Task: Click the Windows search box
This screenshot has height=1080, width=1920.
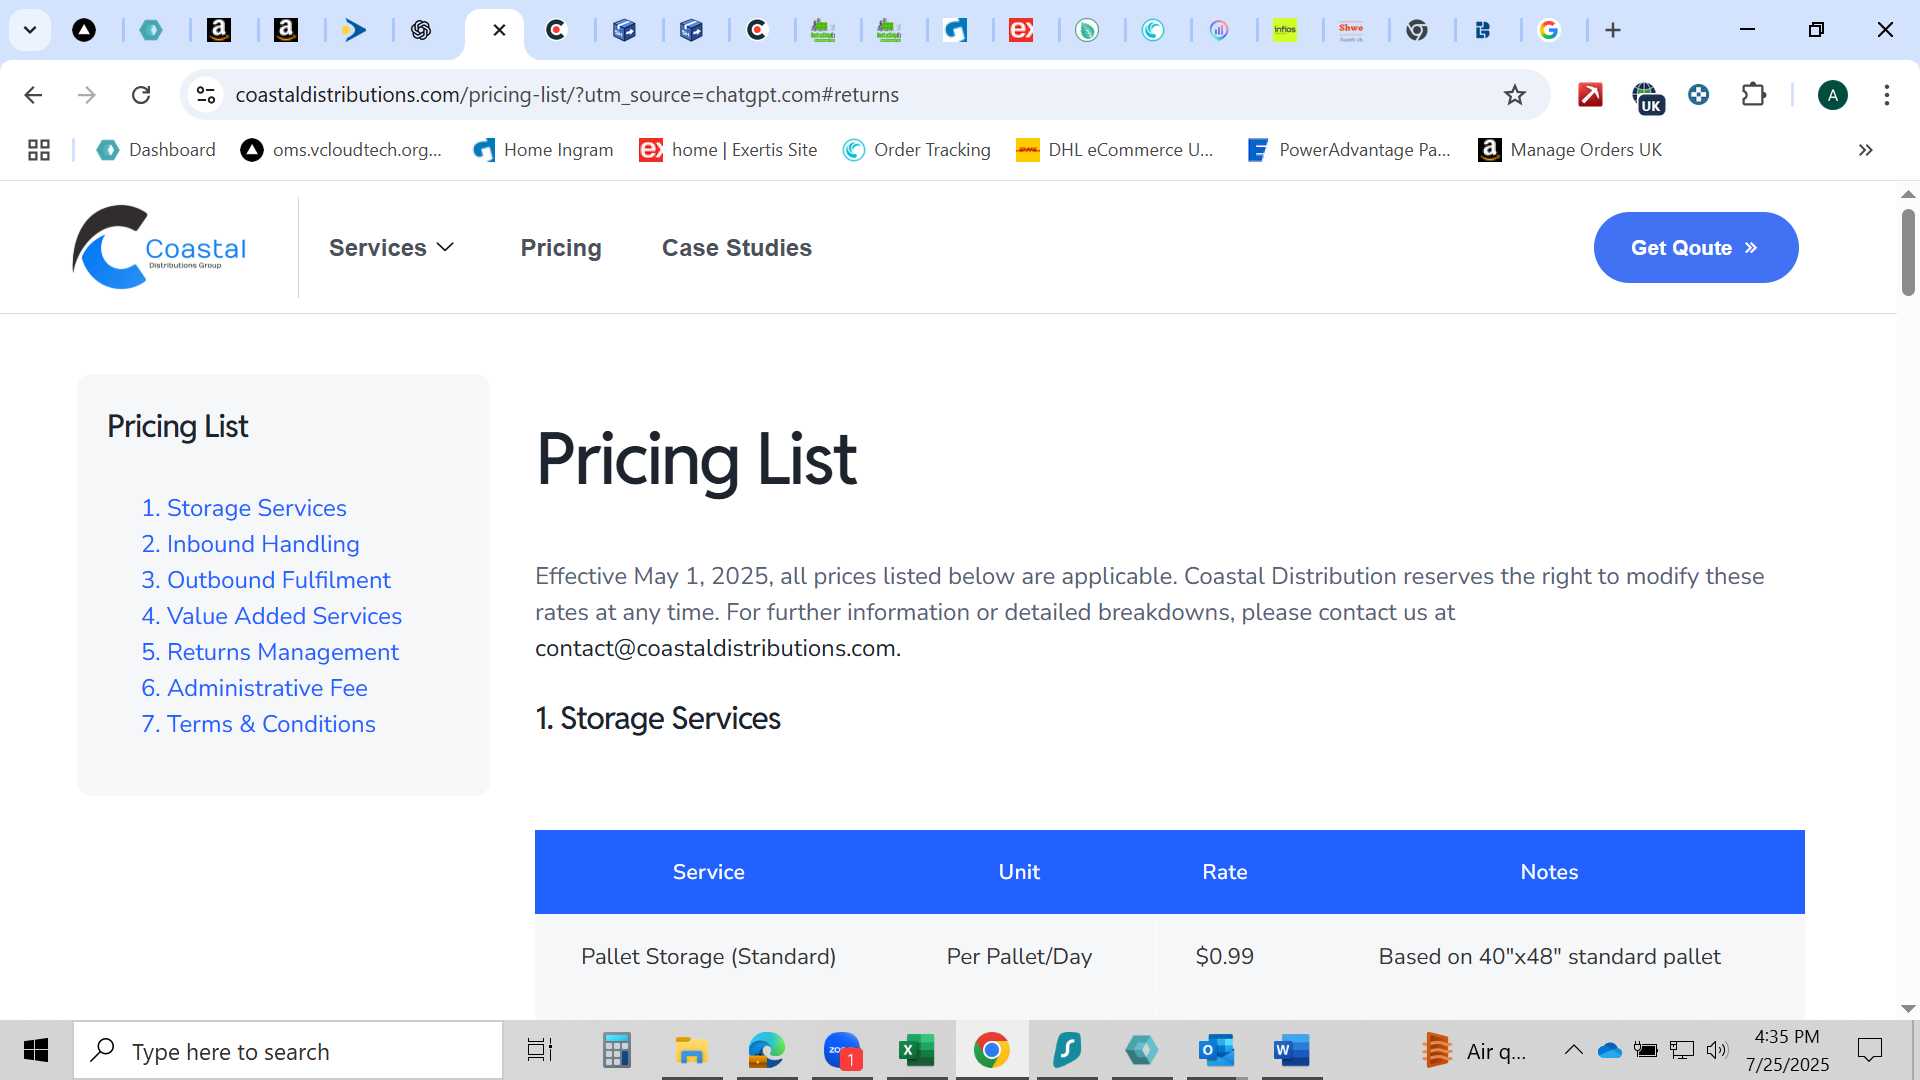Action: click(x=288, y=1051)
